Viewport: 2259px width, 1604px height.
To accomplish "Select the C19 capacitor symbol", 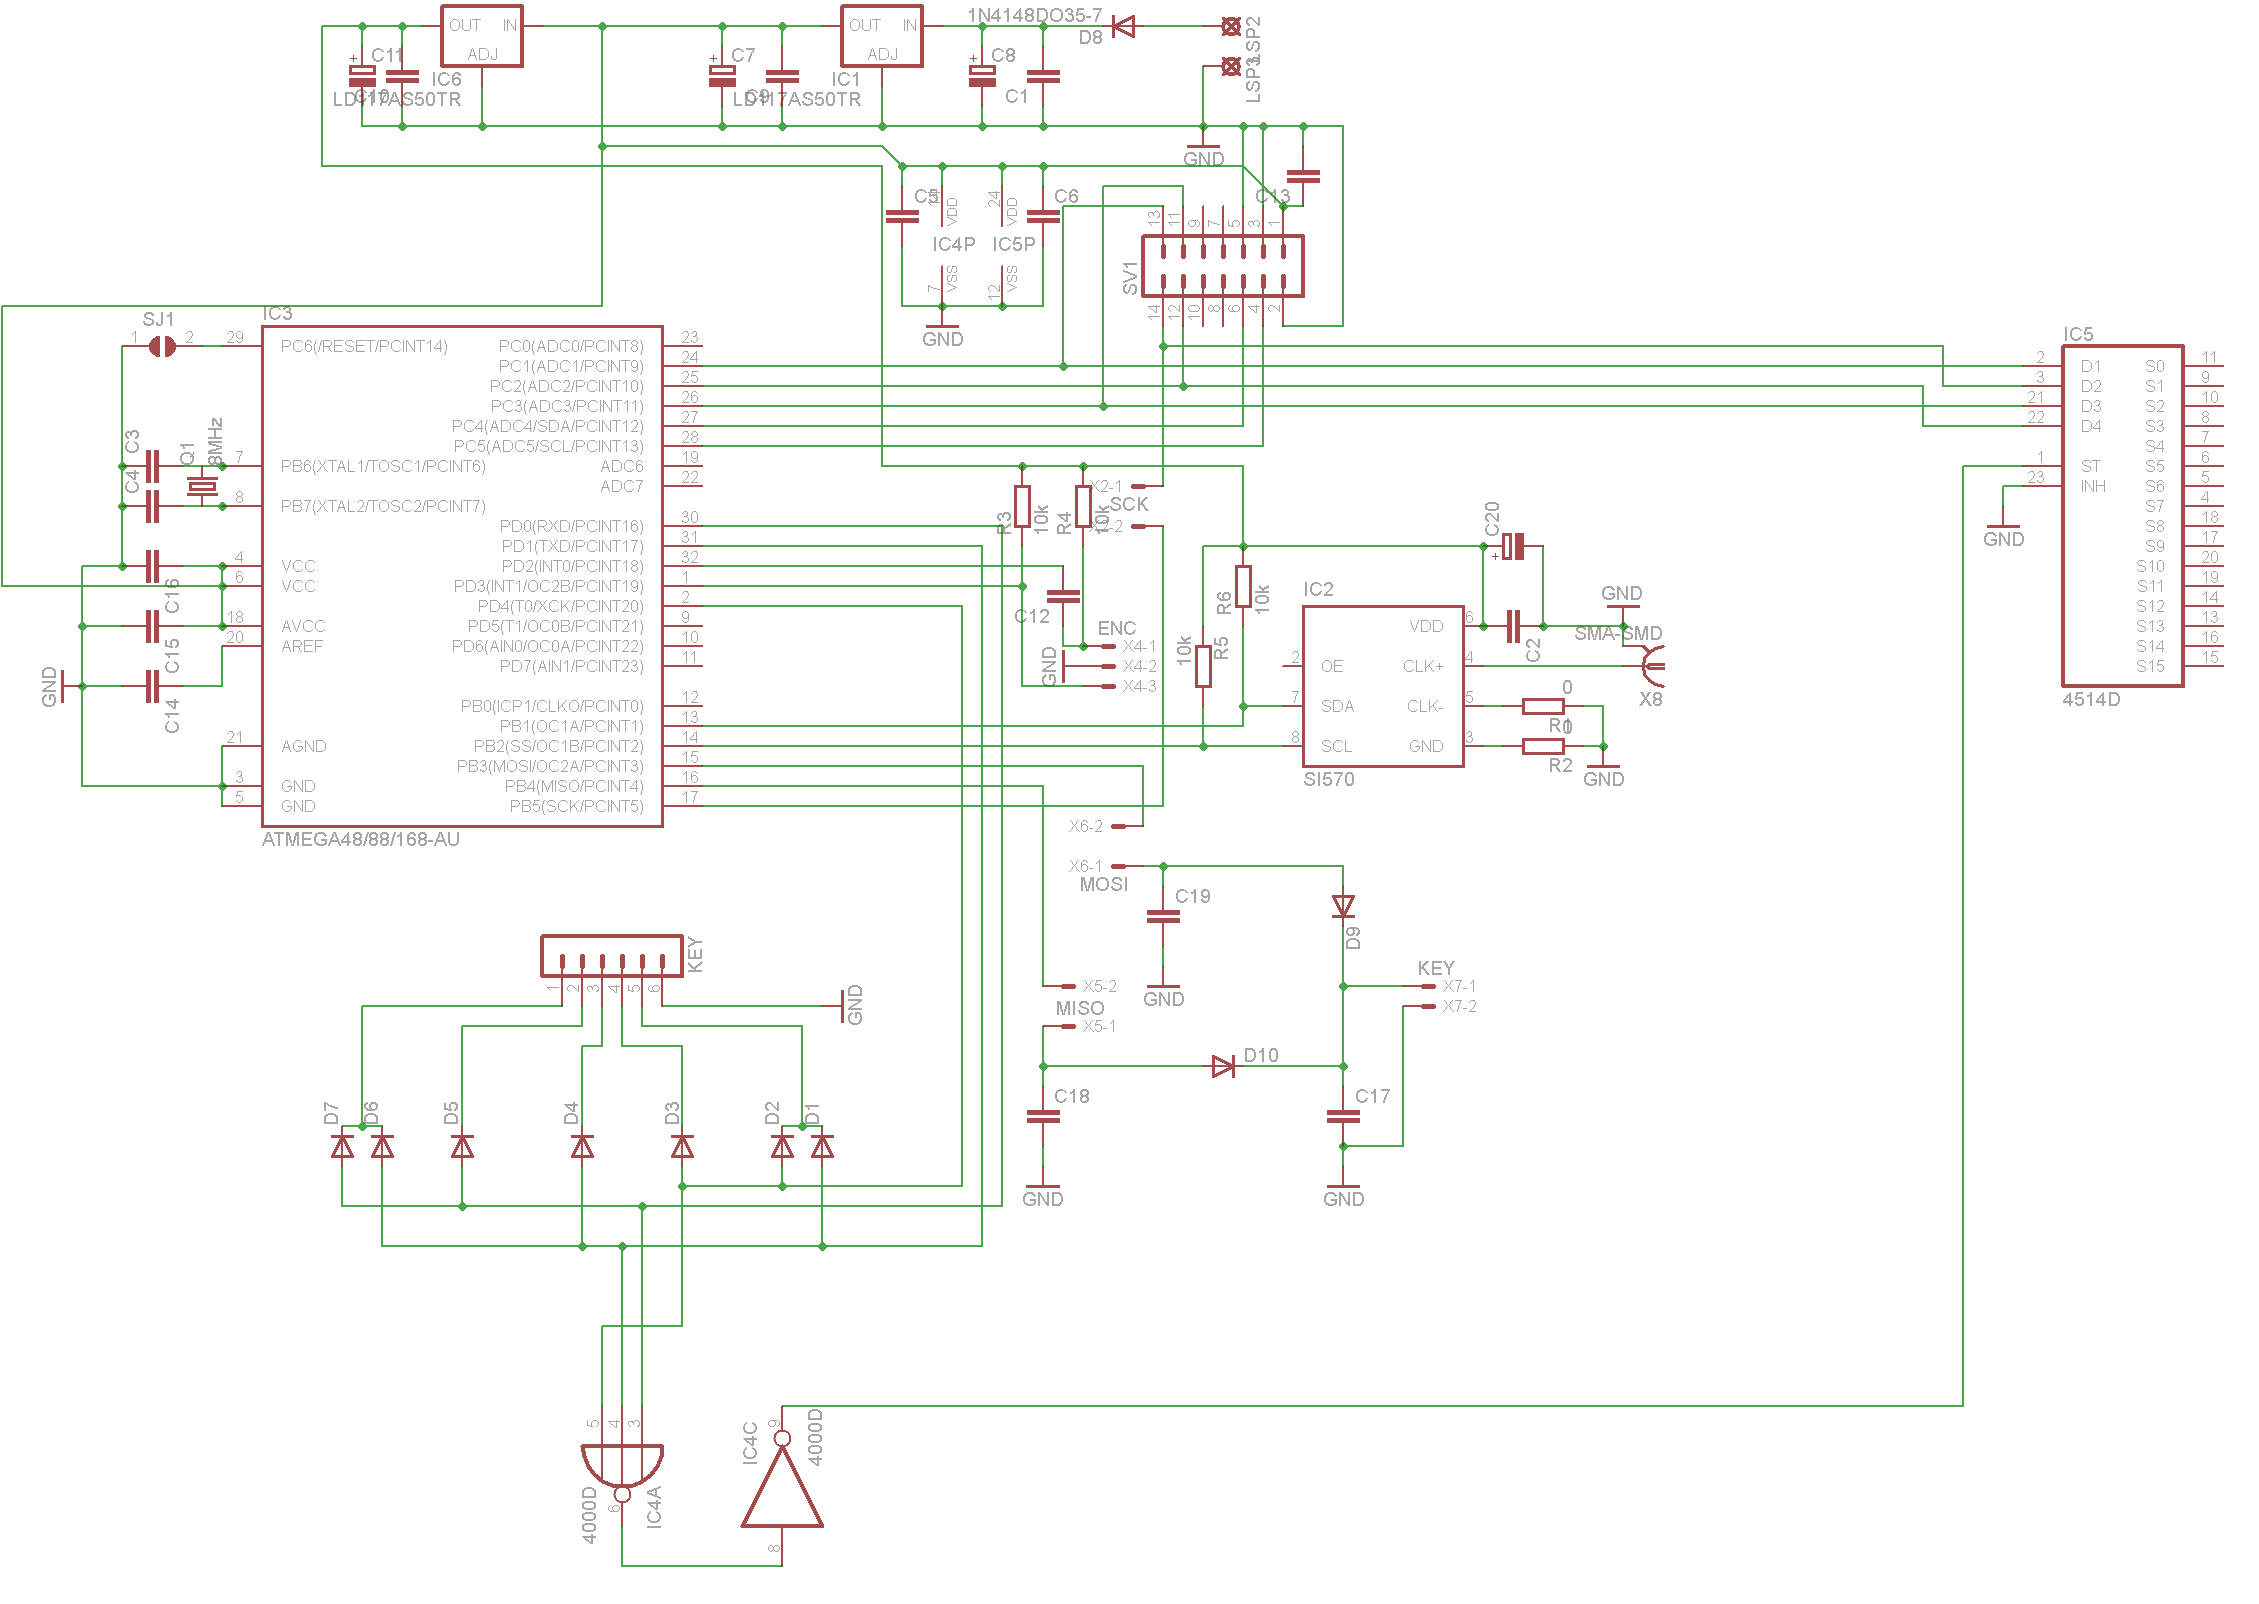I will (1163, 916).
